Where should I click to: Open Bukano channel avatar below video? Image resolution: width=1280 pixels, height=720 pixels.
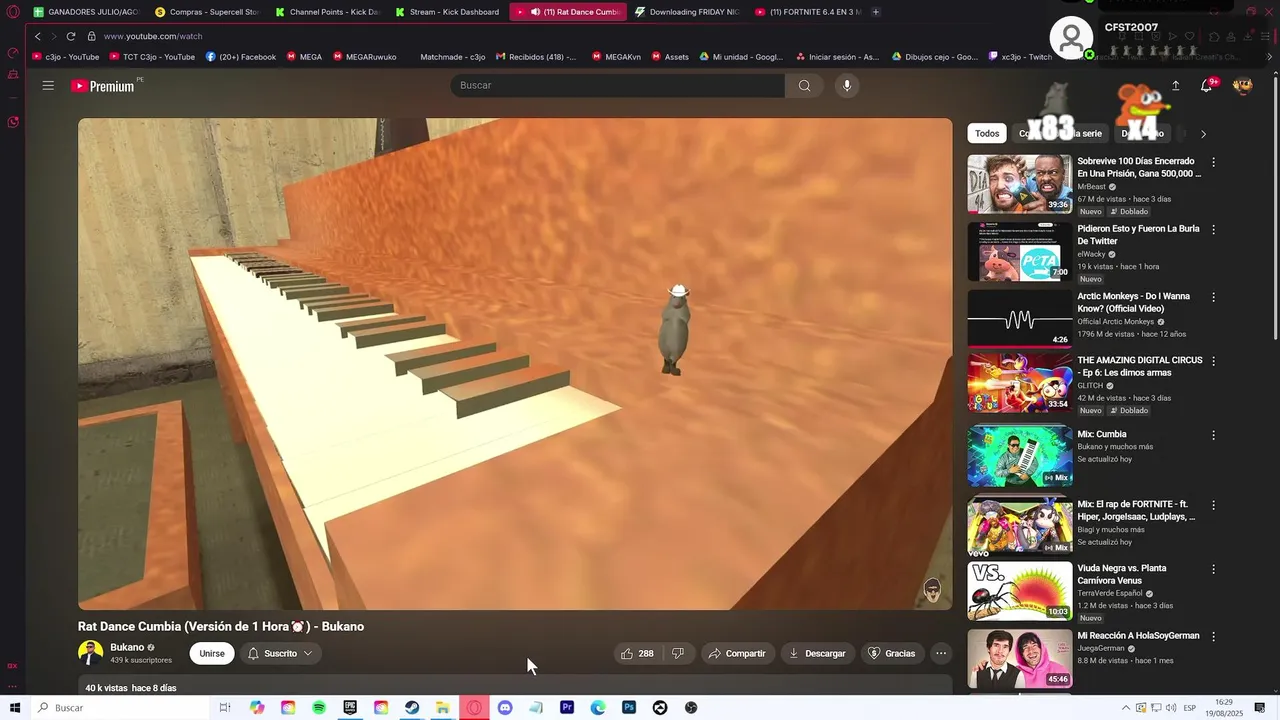pyautogui.click(x=90, y=653)
